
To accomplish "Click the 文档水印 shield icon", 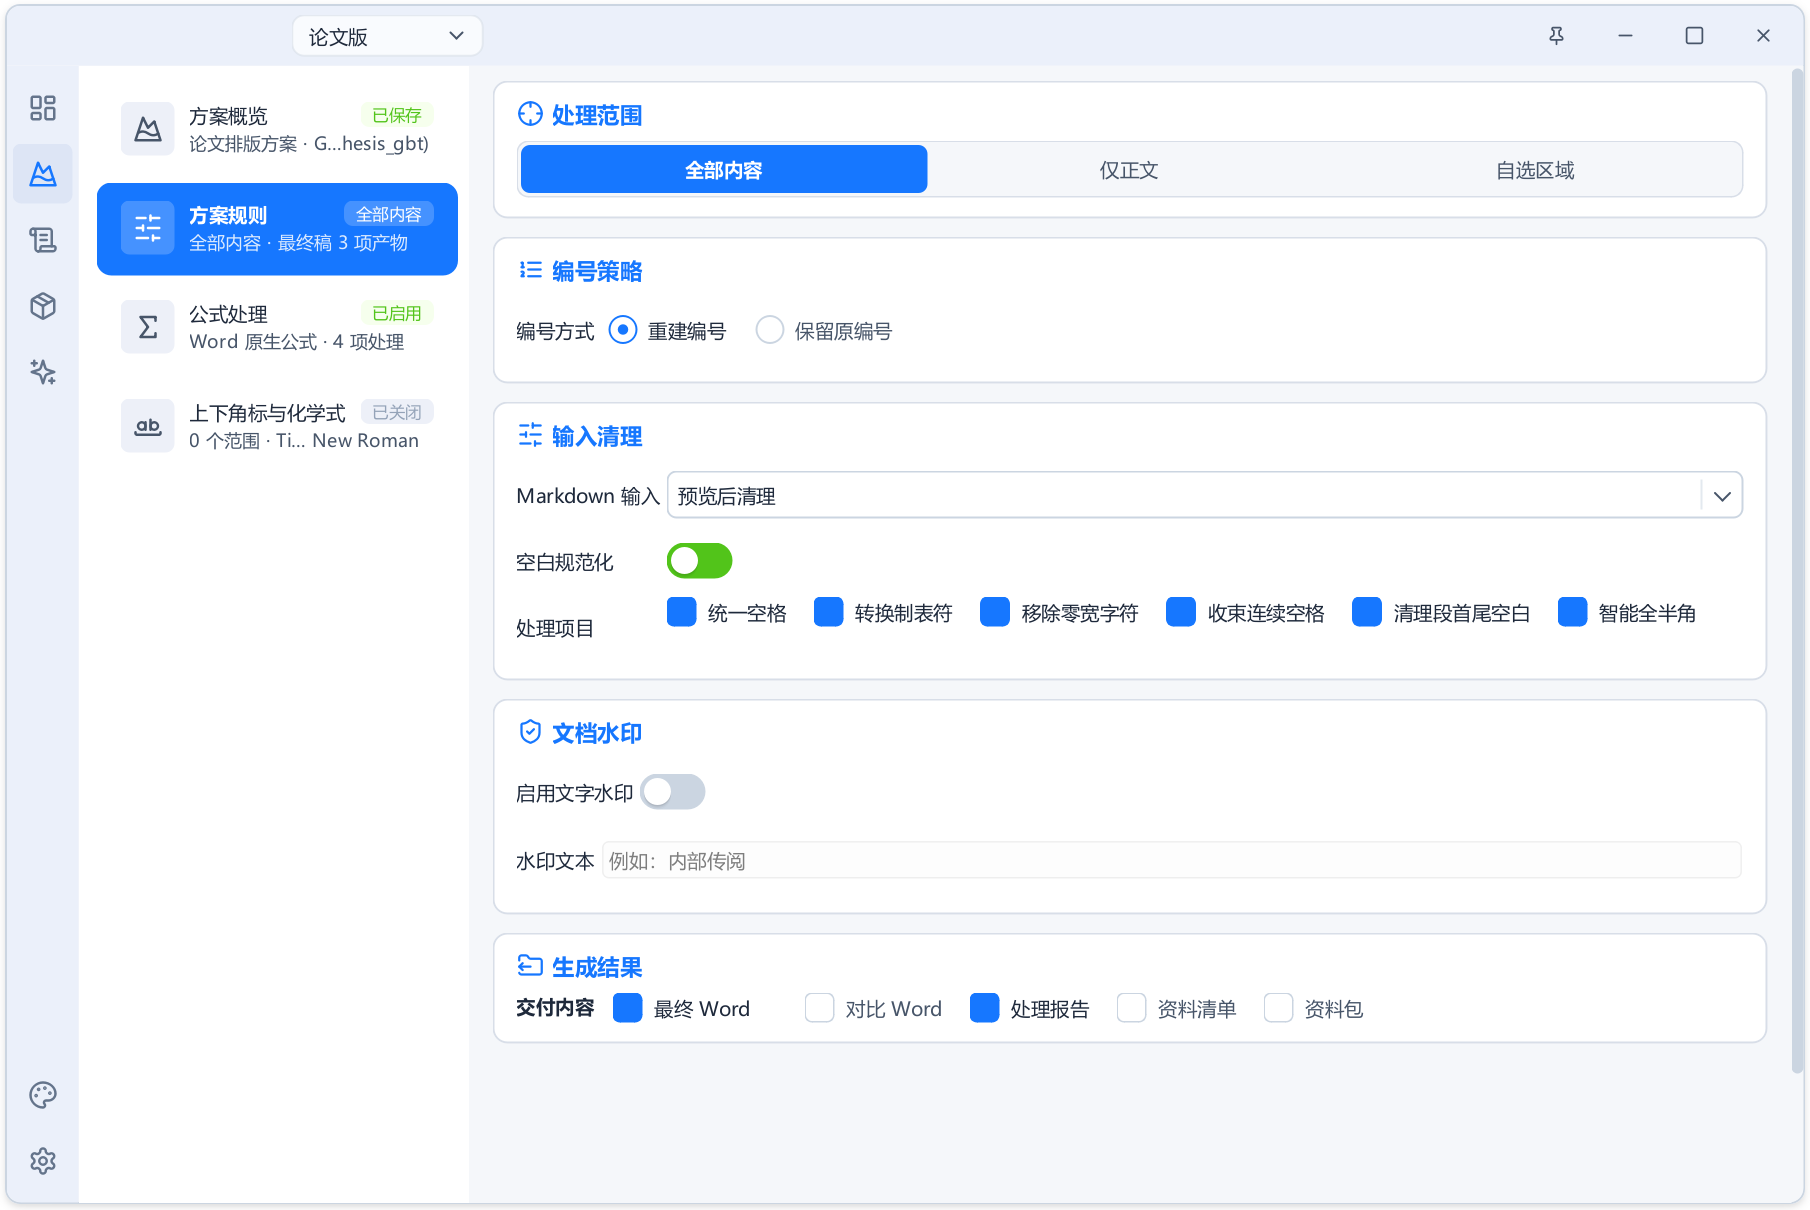I will coord(530,732).
